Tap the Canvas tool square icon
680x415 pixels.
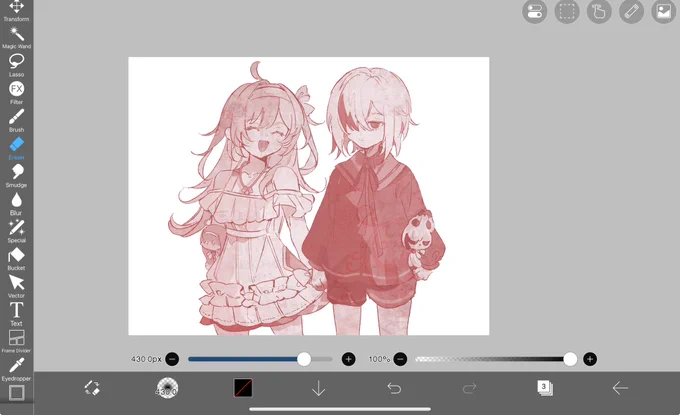(x=16, y=393)
